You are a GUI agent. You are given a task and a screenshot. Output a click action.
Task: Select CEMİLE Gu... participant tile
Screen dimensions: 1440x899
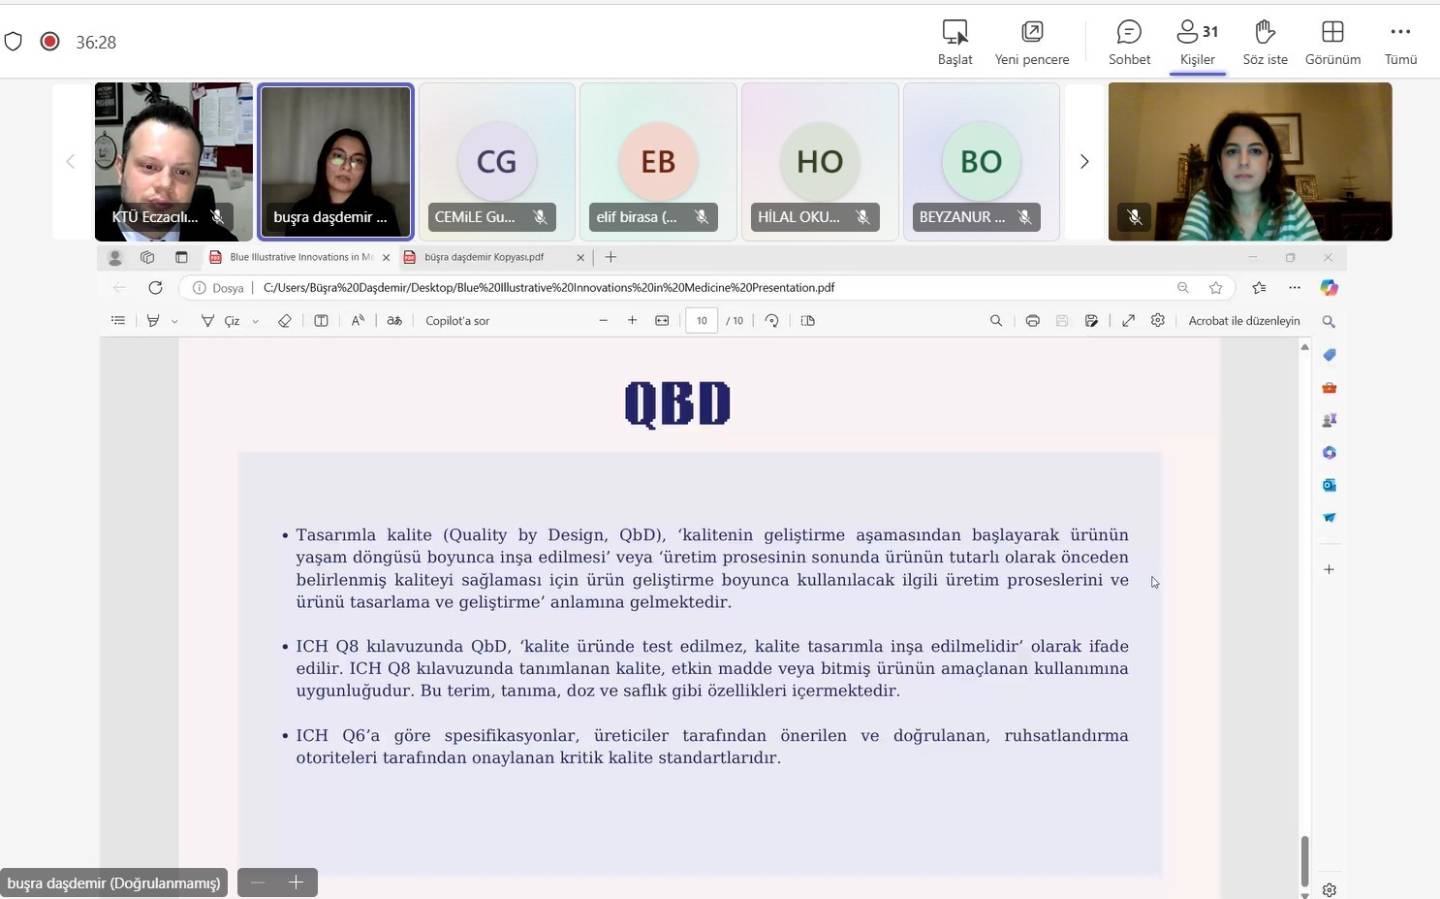point(497,161)
